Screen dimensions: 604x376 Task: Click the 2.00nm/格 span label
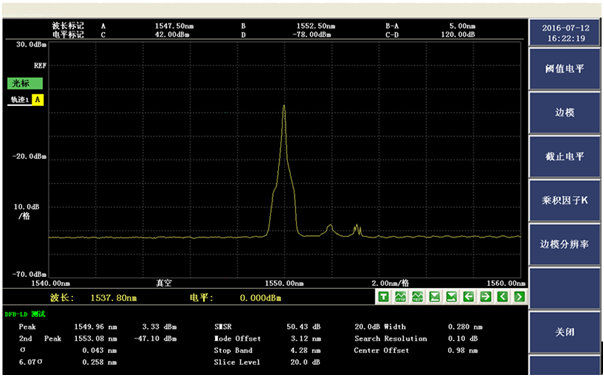[x=390, y=284]
